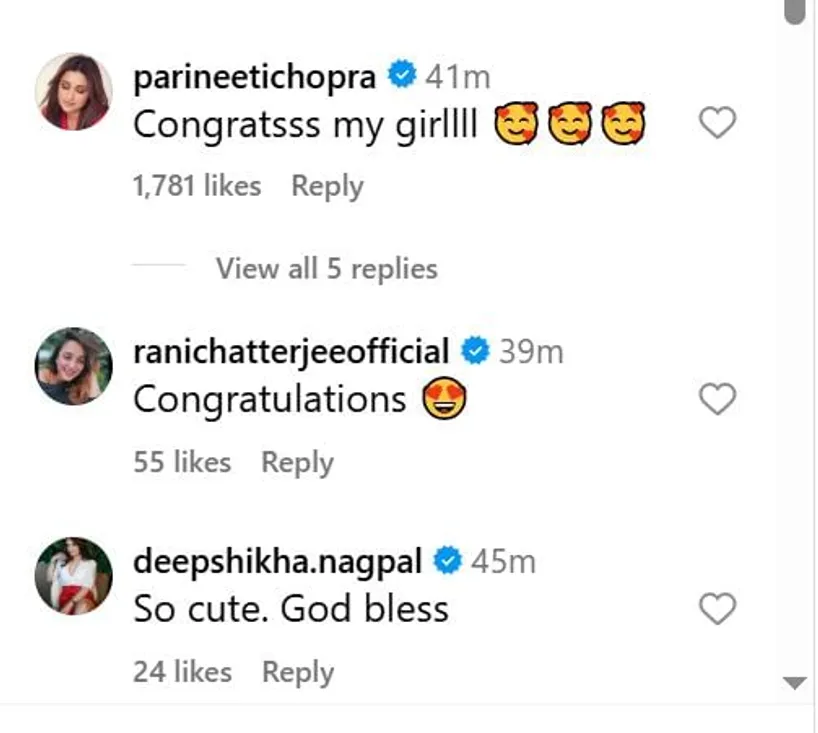
Task: Click the ranichatterjeeofficial username
Action: 291,352
